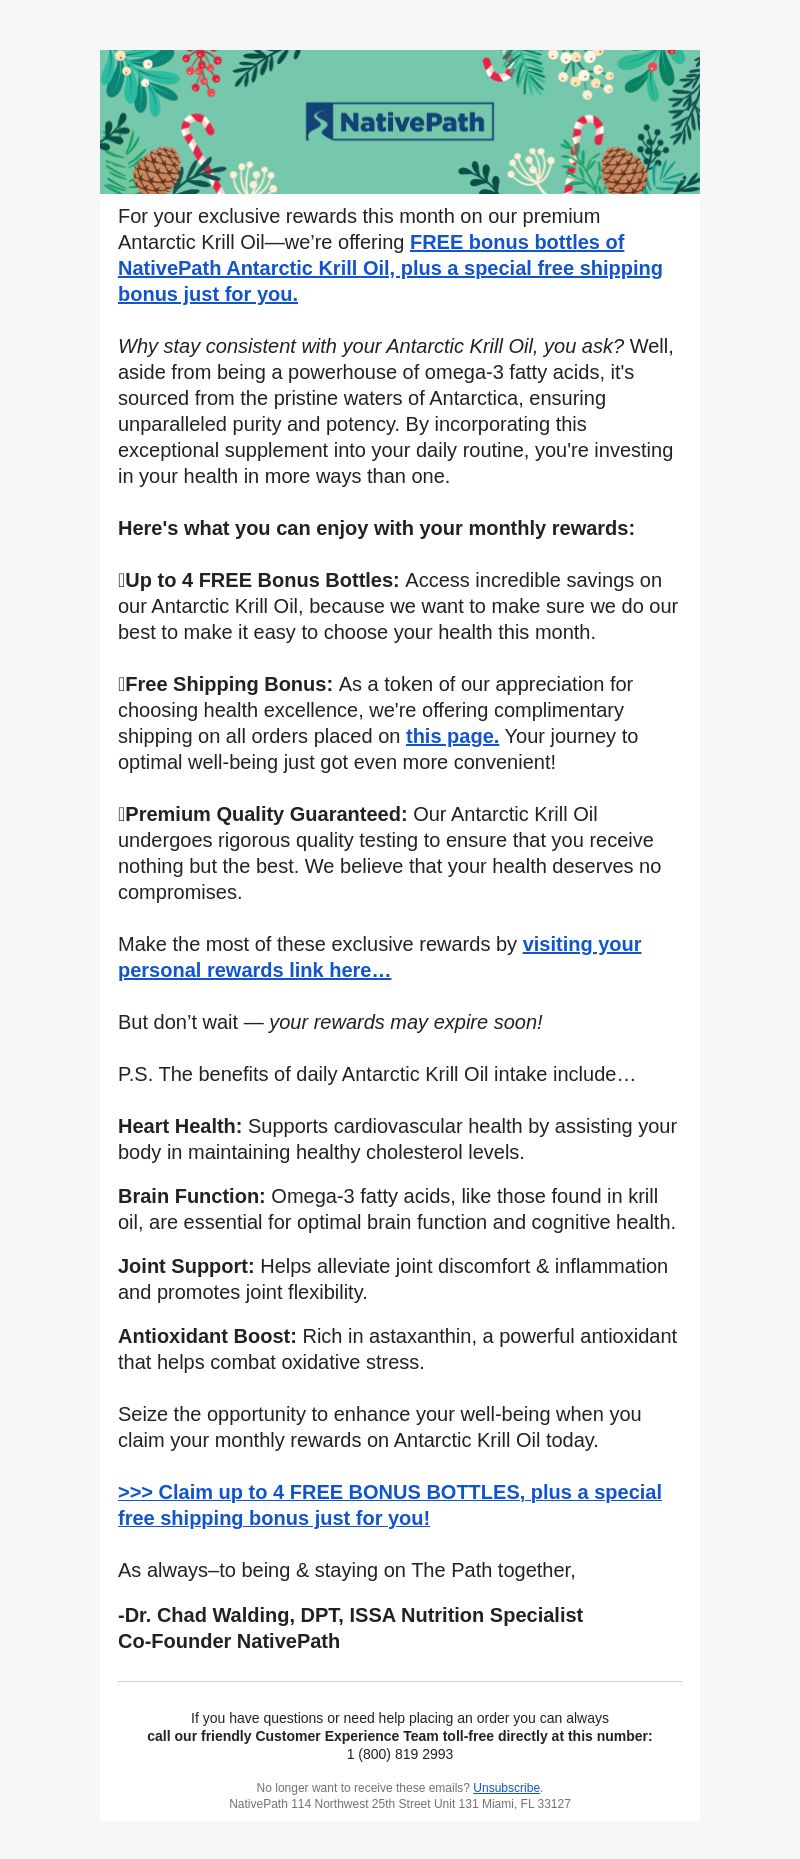Click the 'Heart Health' bold text
The image size is (800, 1859).
(x=180, y=1126)
